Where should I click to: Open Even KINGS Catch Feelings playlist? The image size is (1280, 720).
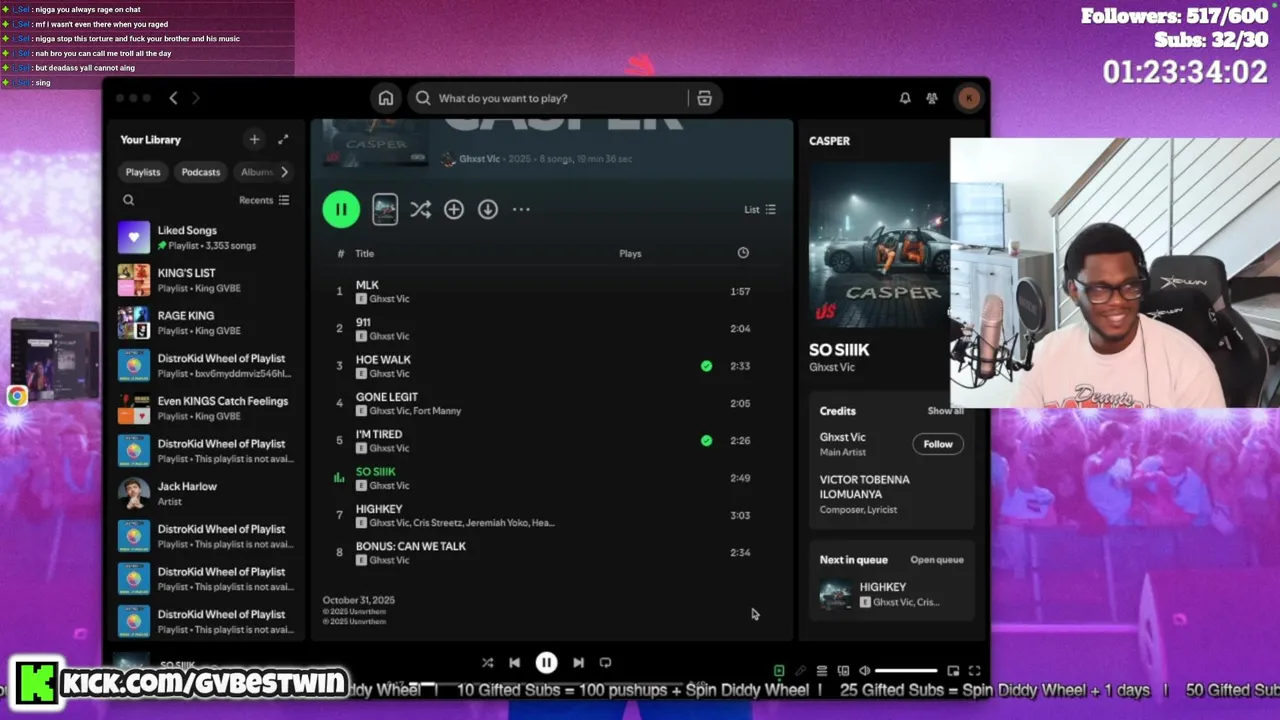click(207, 408)
